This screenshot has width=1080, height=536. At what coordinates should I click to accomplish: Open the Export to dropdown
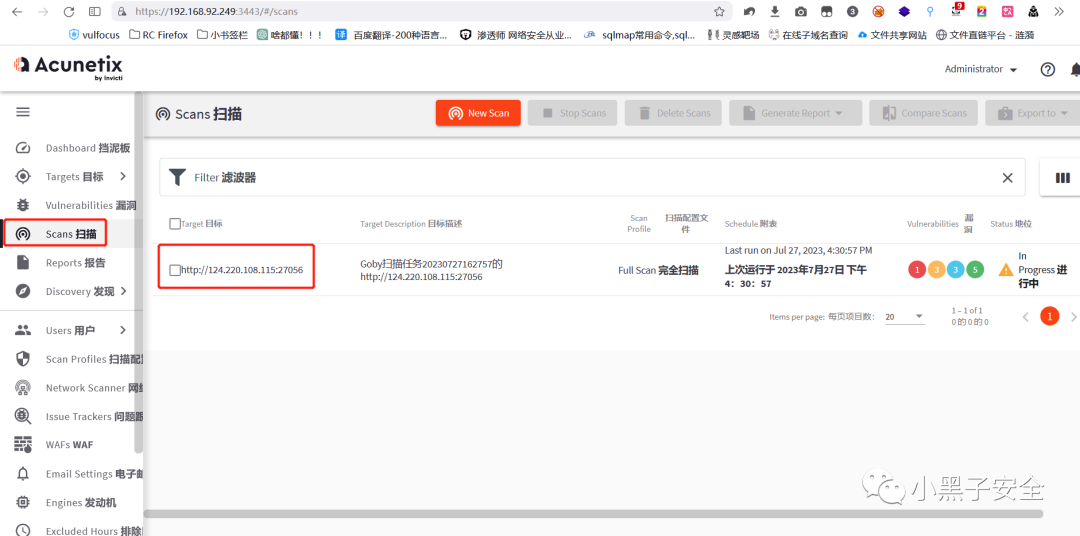point(1032,113)
